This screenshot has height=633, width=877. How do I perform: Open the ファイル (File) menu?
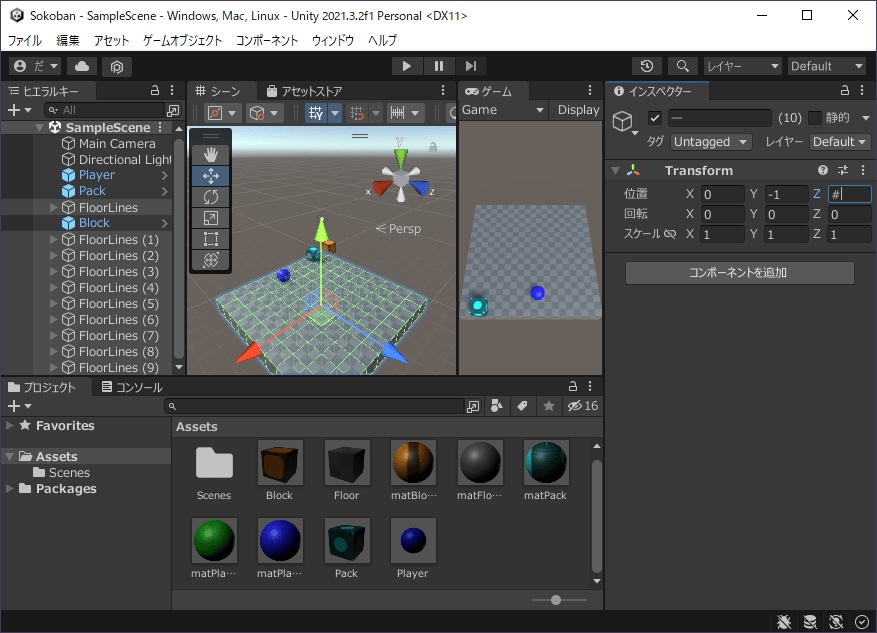25,40
